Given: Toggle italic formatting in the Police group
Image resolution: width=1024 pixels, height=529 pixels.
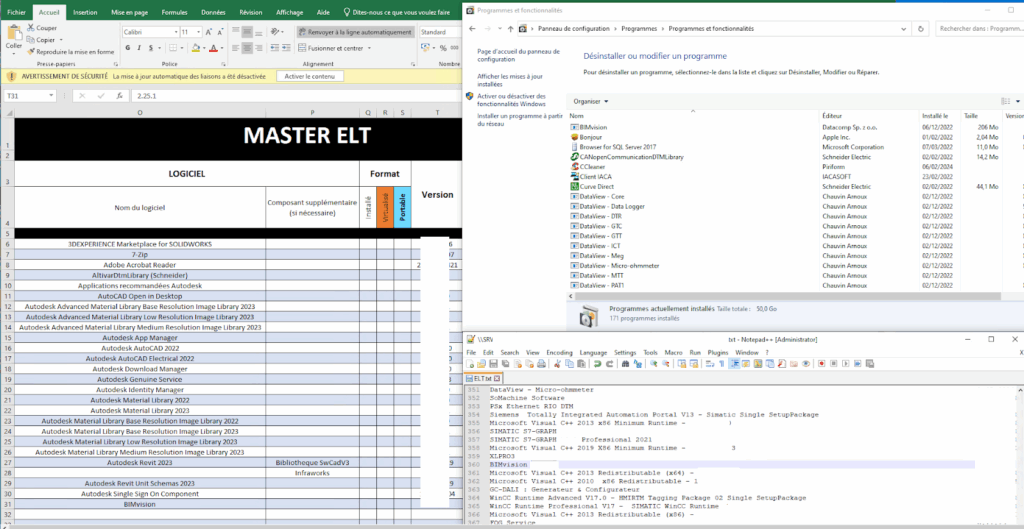Looking at the screenshot, I should pyautogui.click(x=139, y=48).
